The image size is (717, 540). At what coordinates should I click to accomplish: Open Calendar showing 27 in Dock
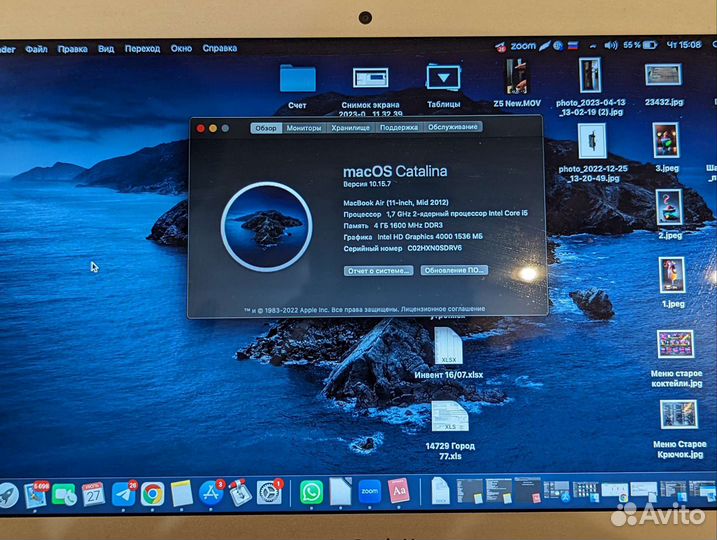click(x=93, y=494)
